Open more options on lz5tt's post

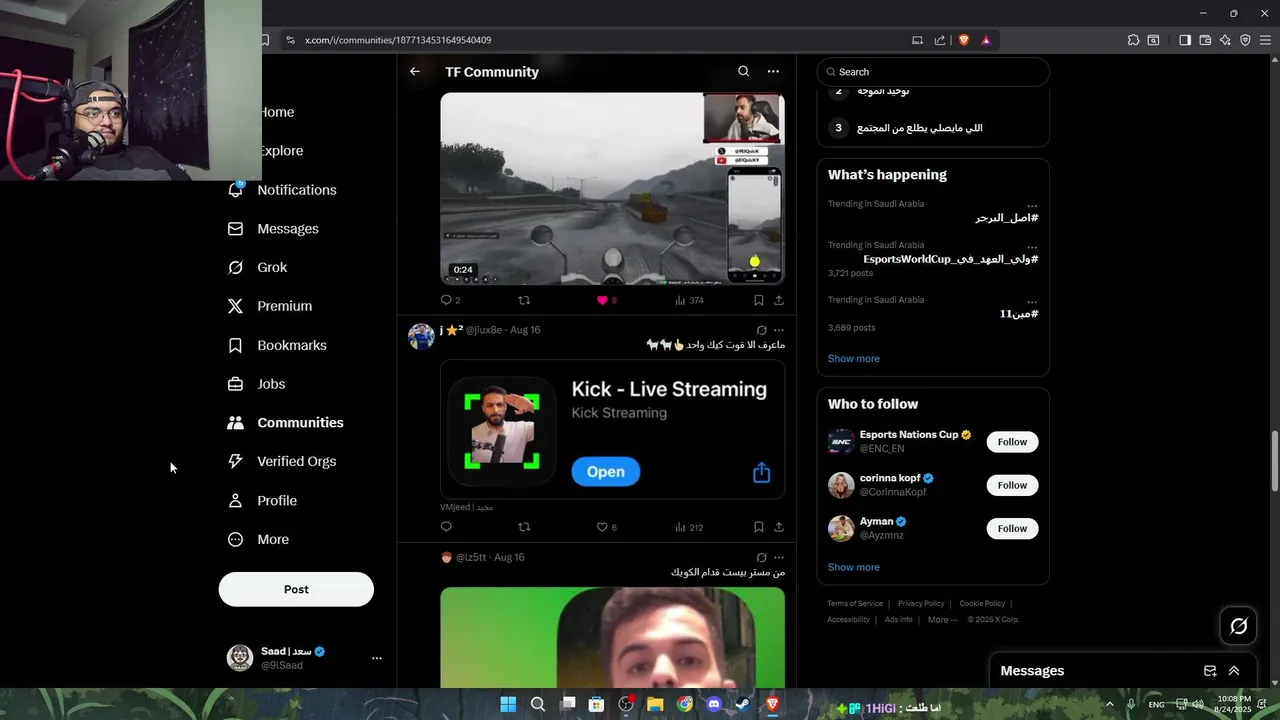(x=779, y=557)
